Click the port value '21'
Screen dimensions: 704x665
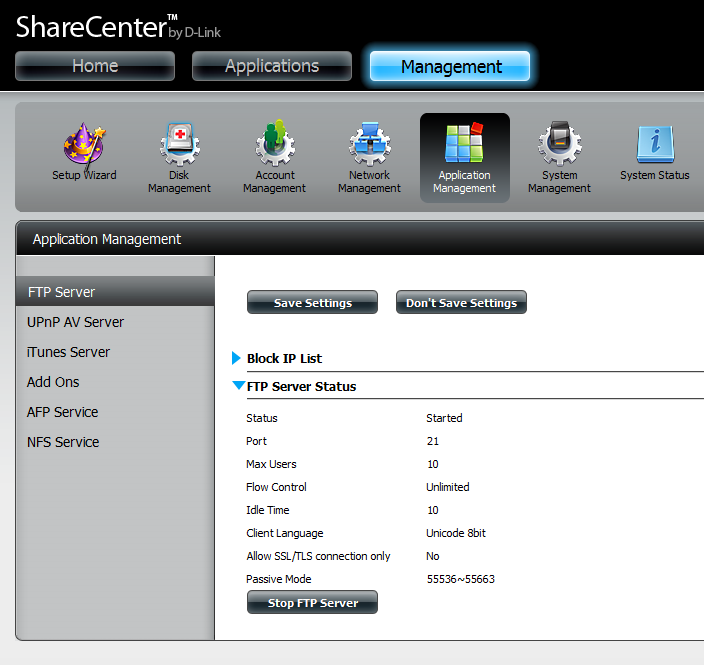433,441
